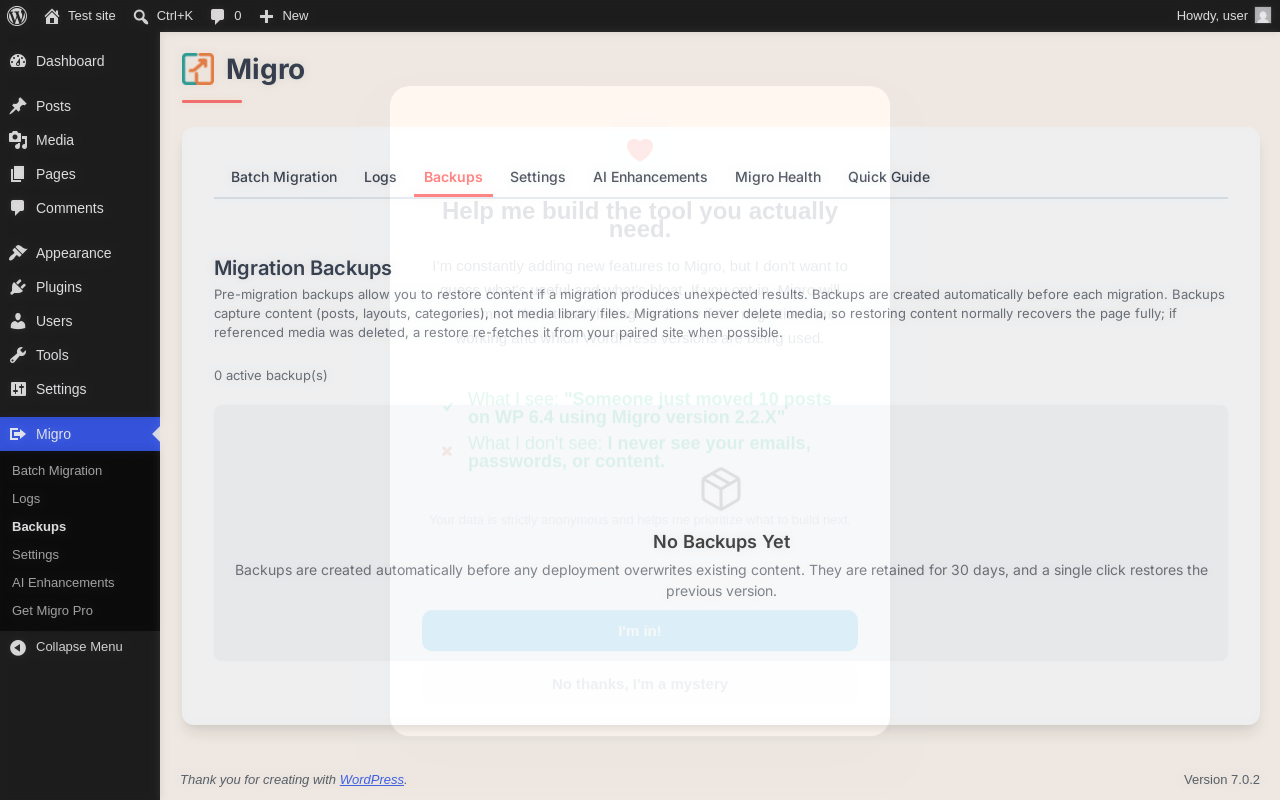Image resolution: width=1280 pixels, height=800 pixels.
Task: Select the Backups tab
Action: point(453,177)
